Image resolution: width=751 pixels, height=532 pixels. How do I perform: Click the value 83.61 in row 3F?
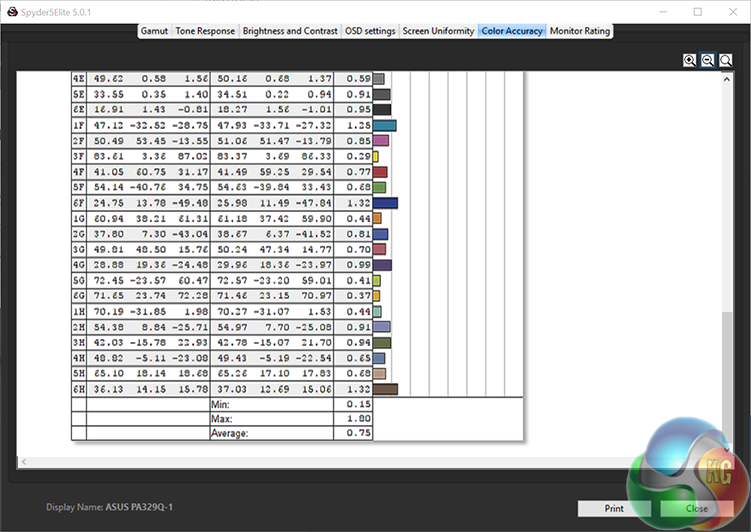(x=108, y=157)
